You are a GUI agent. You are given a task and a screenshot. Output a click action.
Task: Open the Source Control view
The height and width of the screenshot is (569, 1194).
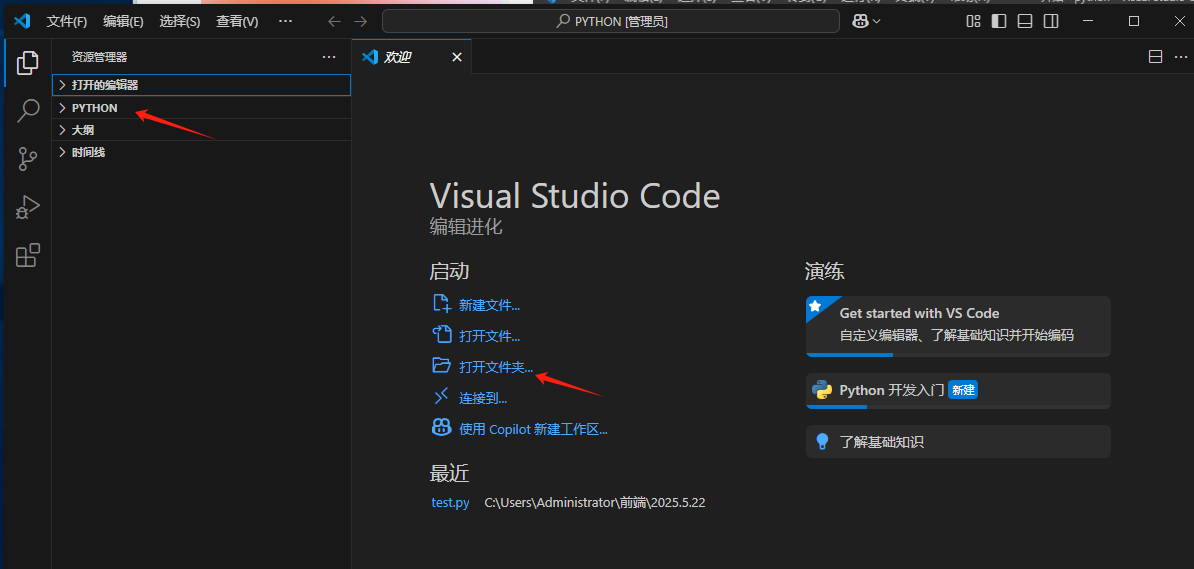27,159
